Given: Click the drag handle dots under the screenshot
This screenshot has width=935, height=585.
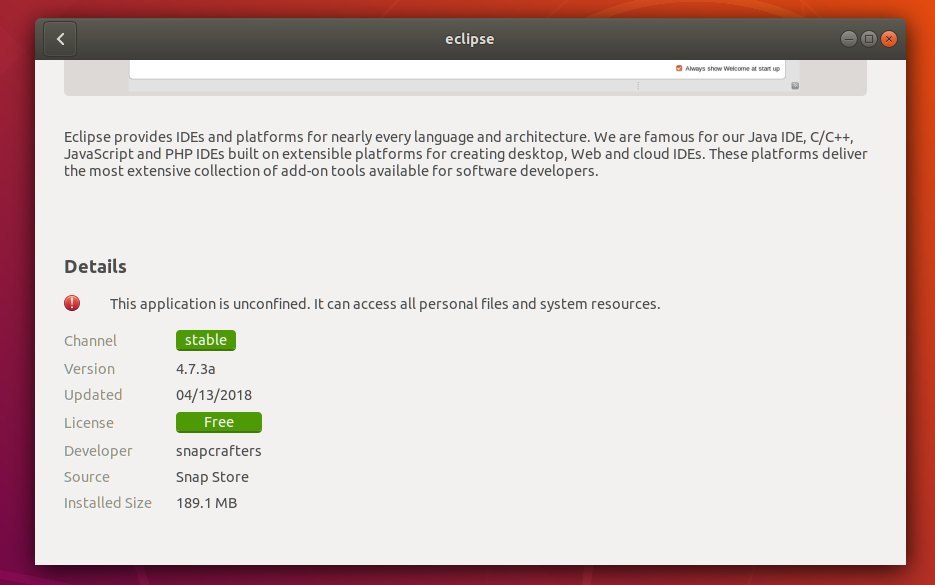Looking at the screenshot, I should tap(638, 87).
